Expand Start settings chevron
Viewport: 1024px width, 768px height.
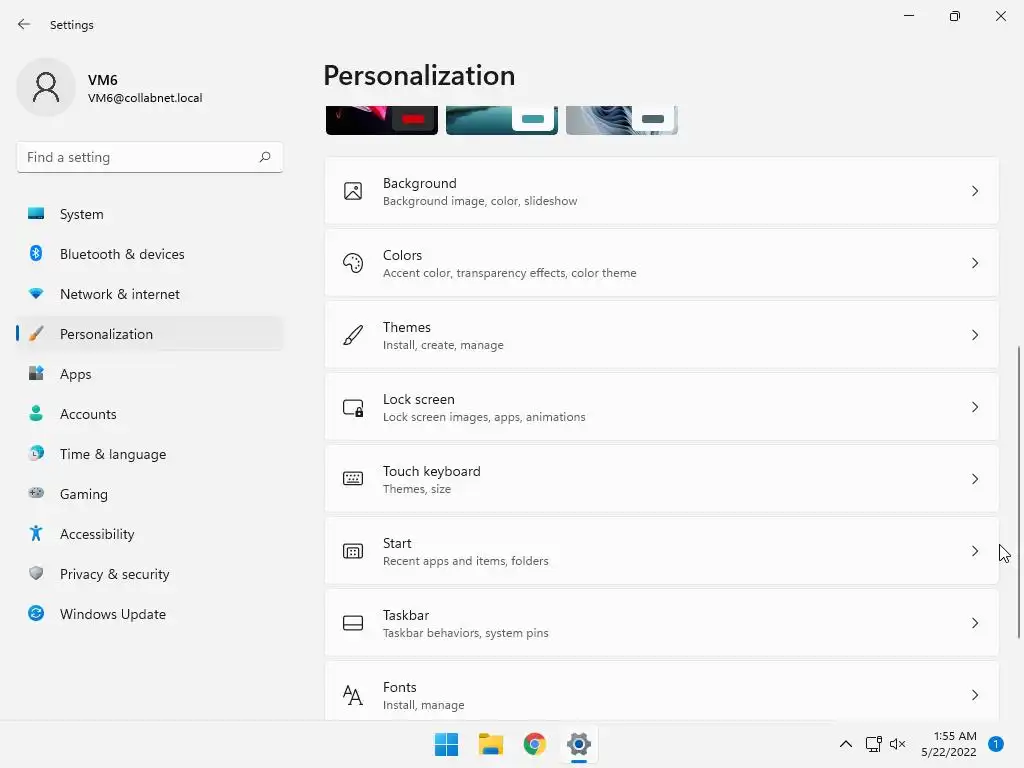[974, 551]
